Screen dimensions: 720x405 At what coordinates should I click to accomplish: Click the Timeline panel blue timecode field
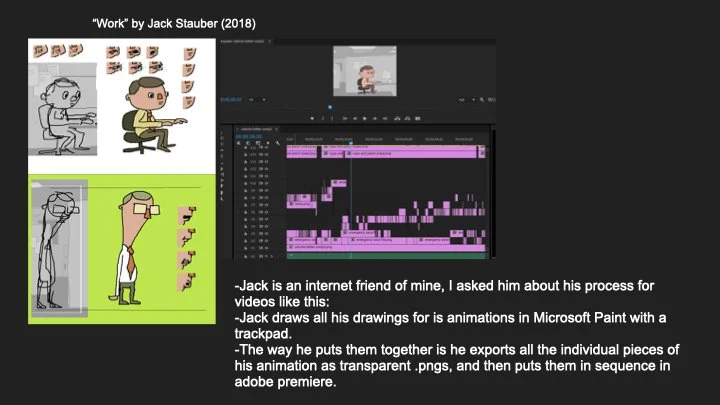249,136
